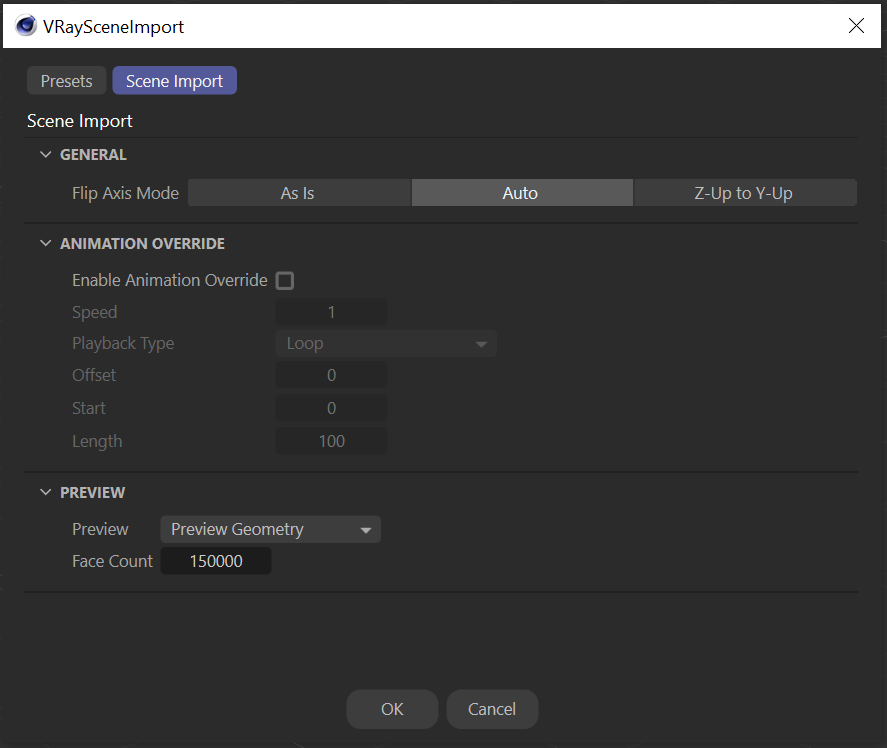Enable the Animation Override checkbox
This screenshot has height=748, width=887.
(x=285, y=281)
